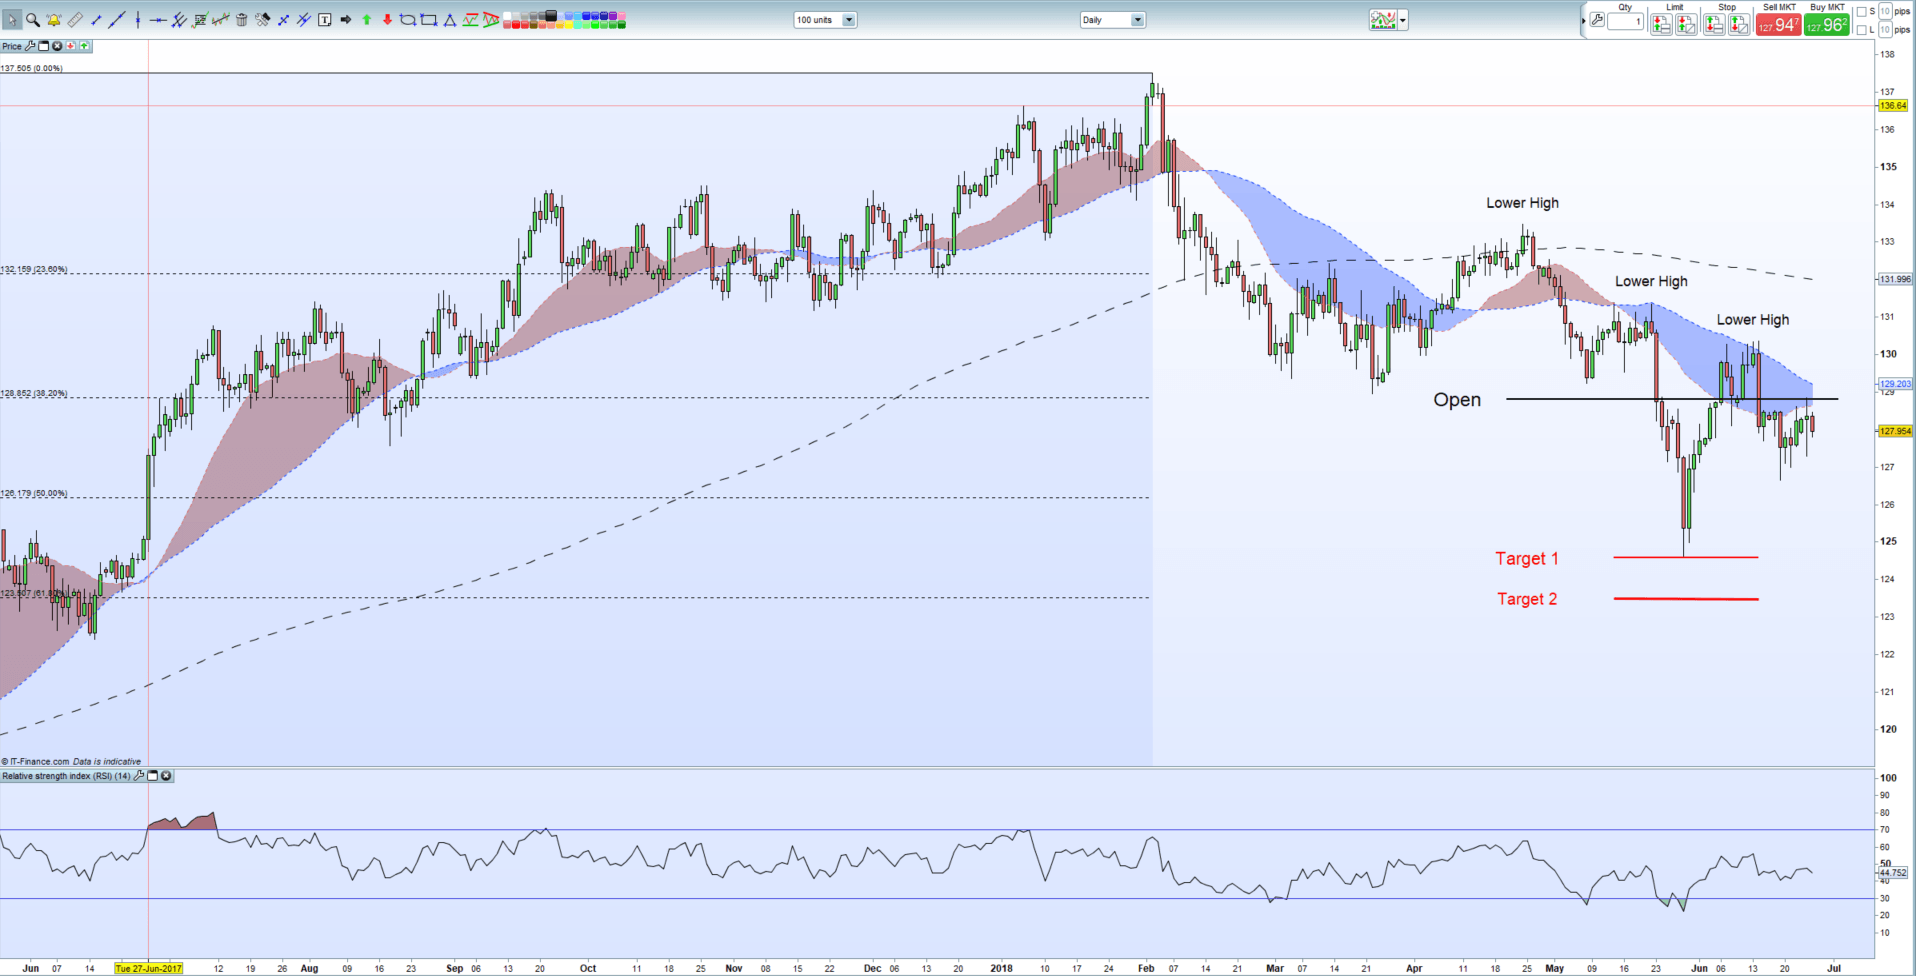Click the 'Target 1' annotation text
Viewport: 1916px width, 976px height.
pyautogui.click(x=1527, y=558)
